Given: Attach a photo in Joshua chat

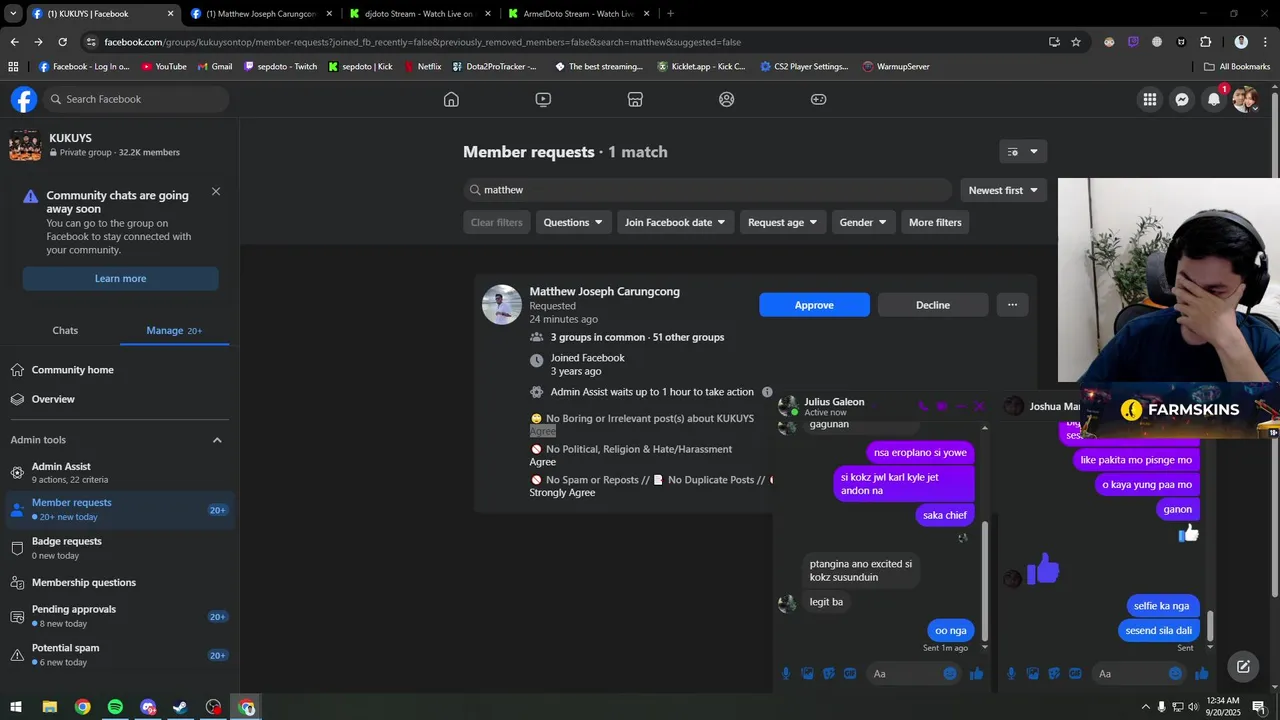Looking at the screenshot, I should (x=1032, y=674).
